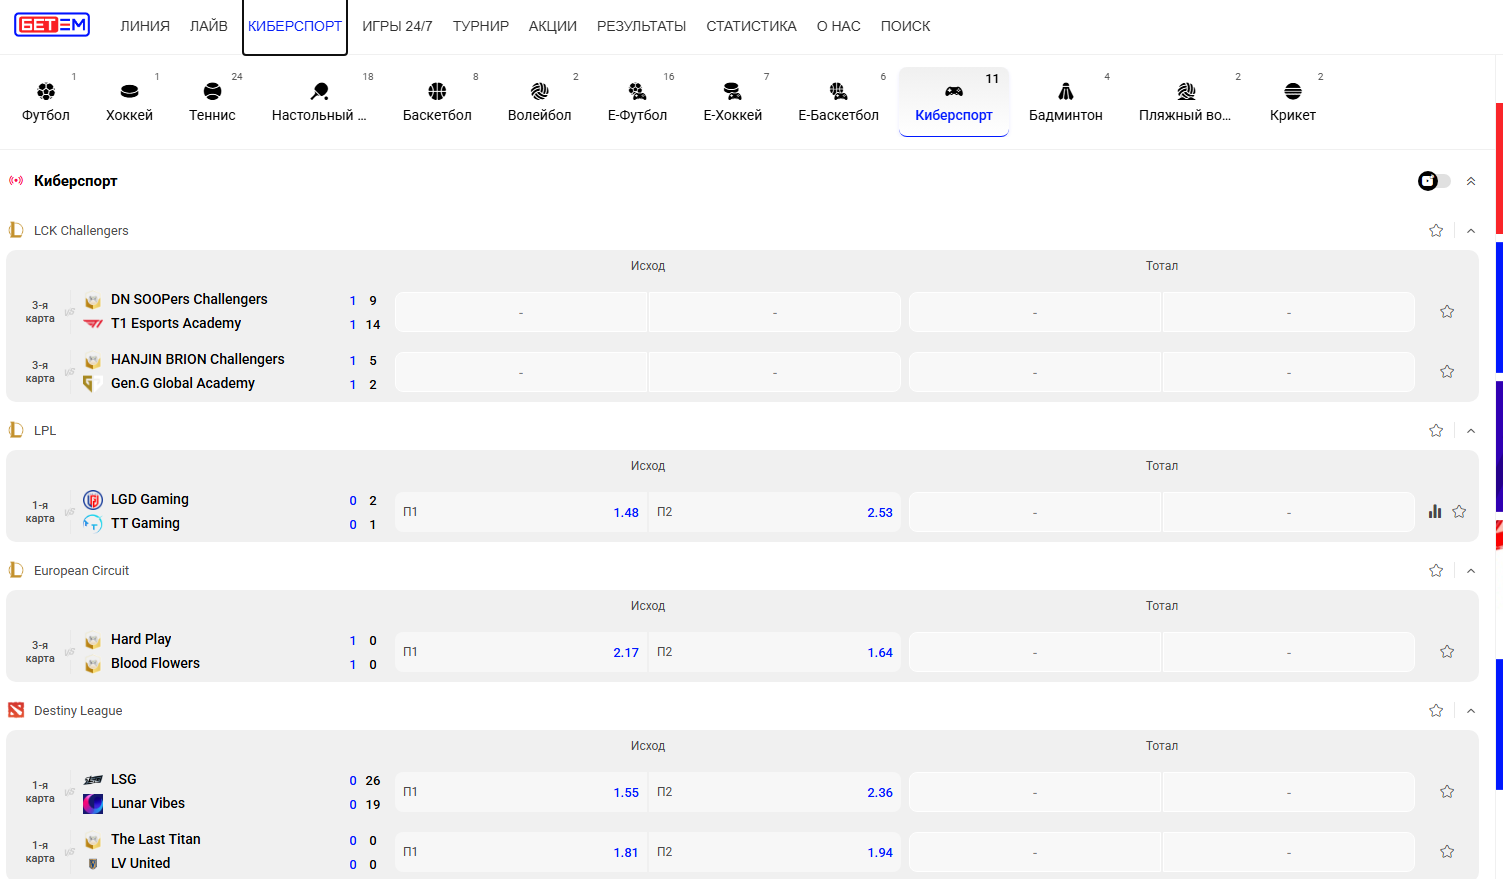Viewport: 1503px width, 879px height.
Task: Open РЕЗУЛЬТАТЫ in the top menu
Action: [x=641, y=26]
